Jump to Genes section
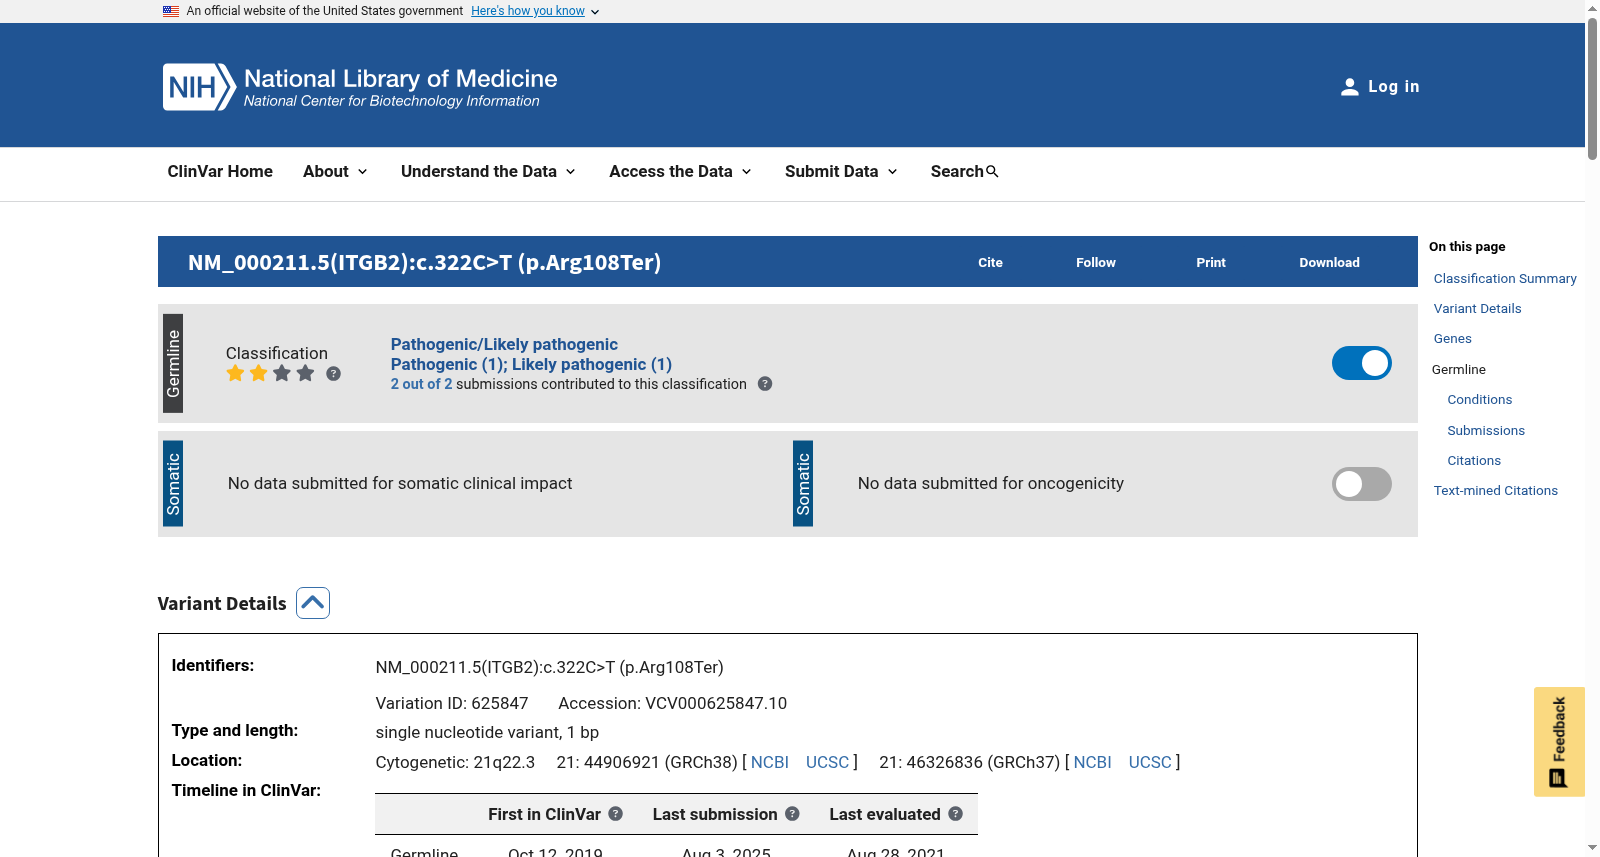Screen dimensions: 1600x857 point(1452,339)
